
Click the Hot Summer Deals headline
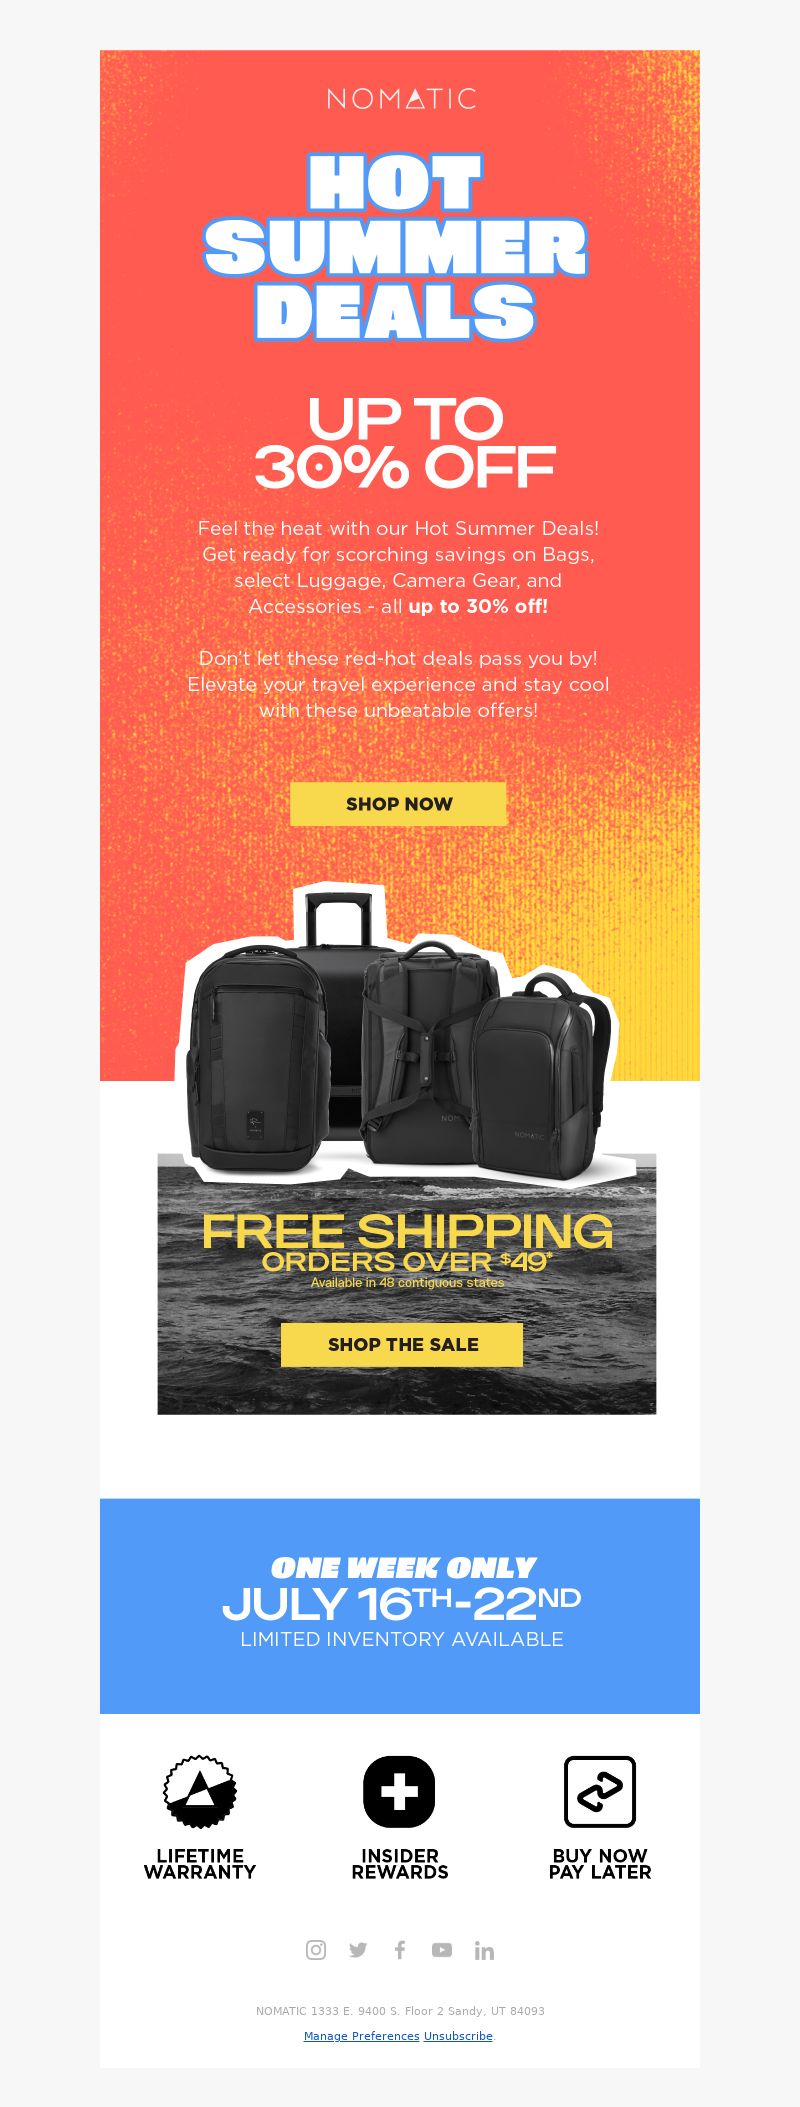(x=396, y=246)
